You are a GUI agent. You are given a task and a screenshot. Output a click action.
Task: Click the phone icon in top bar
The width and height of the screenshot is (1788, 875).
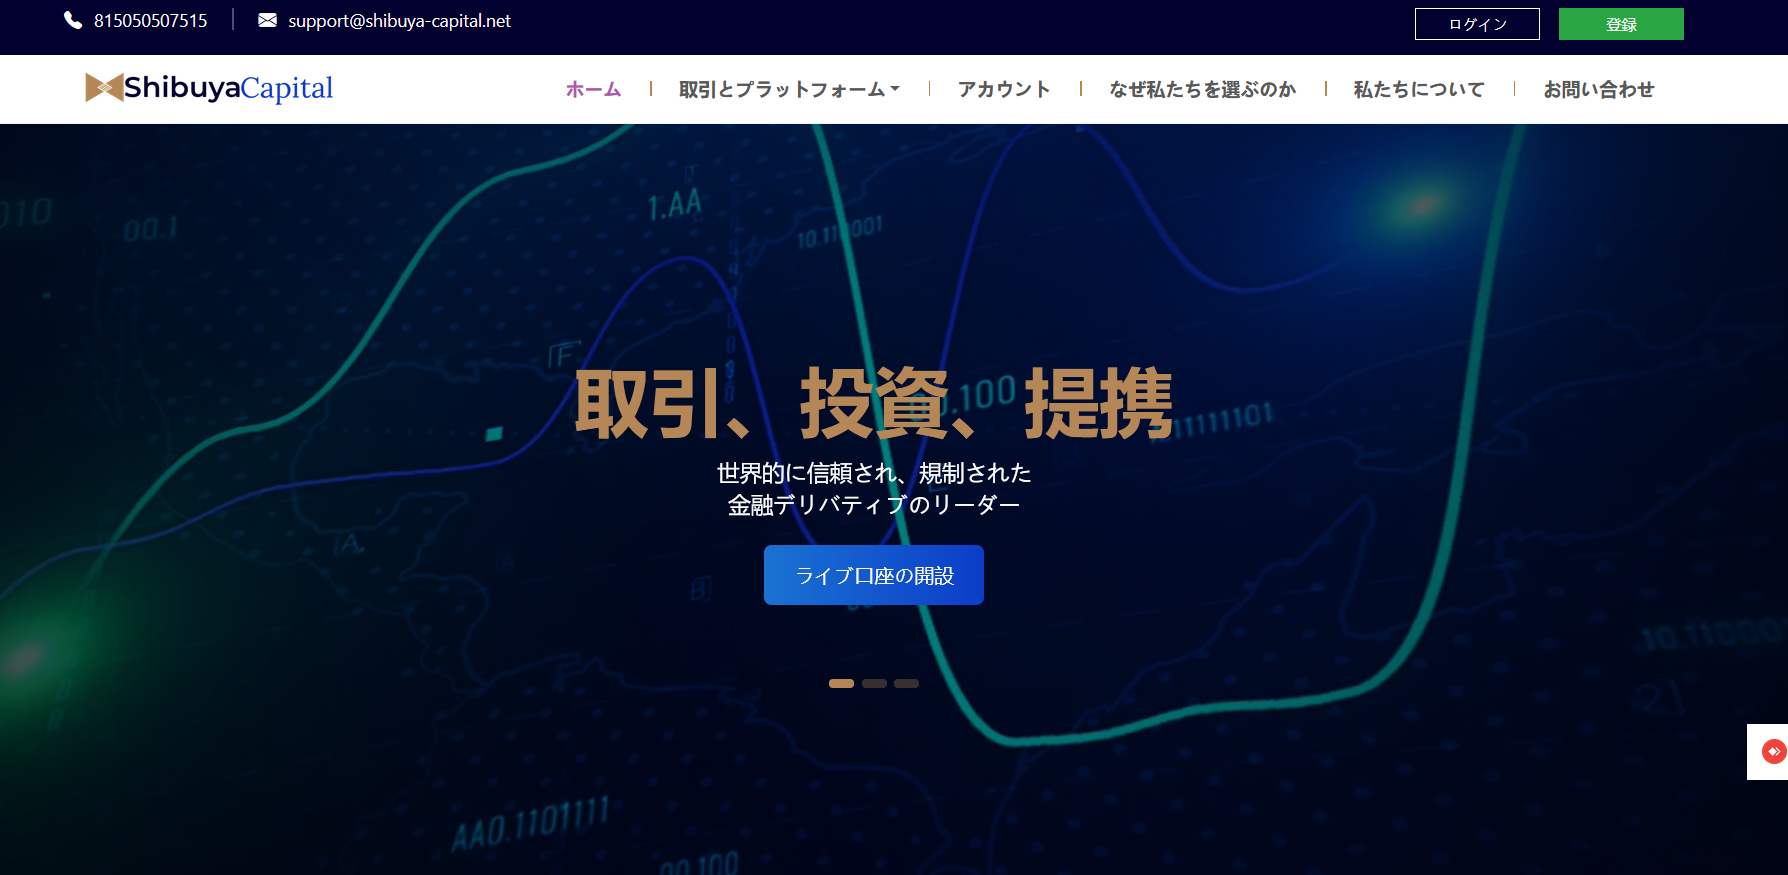[x=73, y=20]
